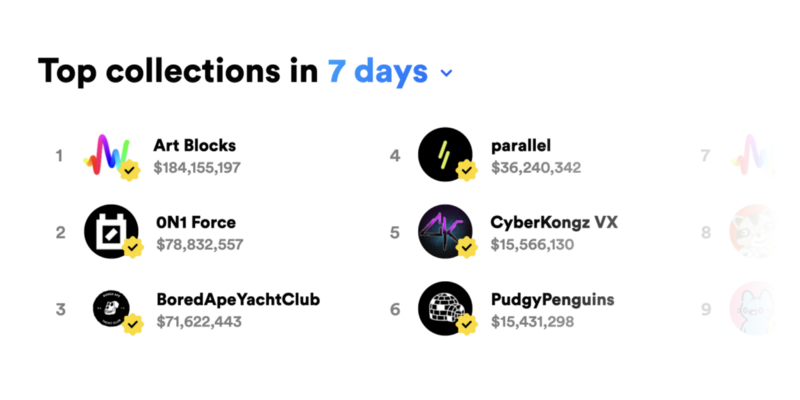The height and width of the screenshot is (400, 800).
Task: Open the BoredApeYachtClub name link
Action: pyautogui.click(x=238, y=299)
